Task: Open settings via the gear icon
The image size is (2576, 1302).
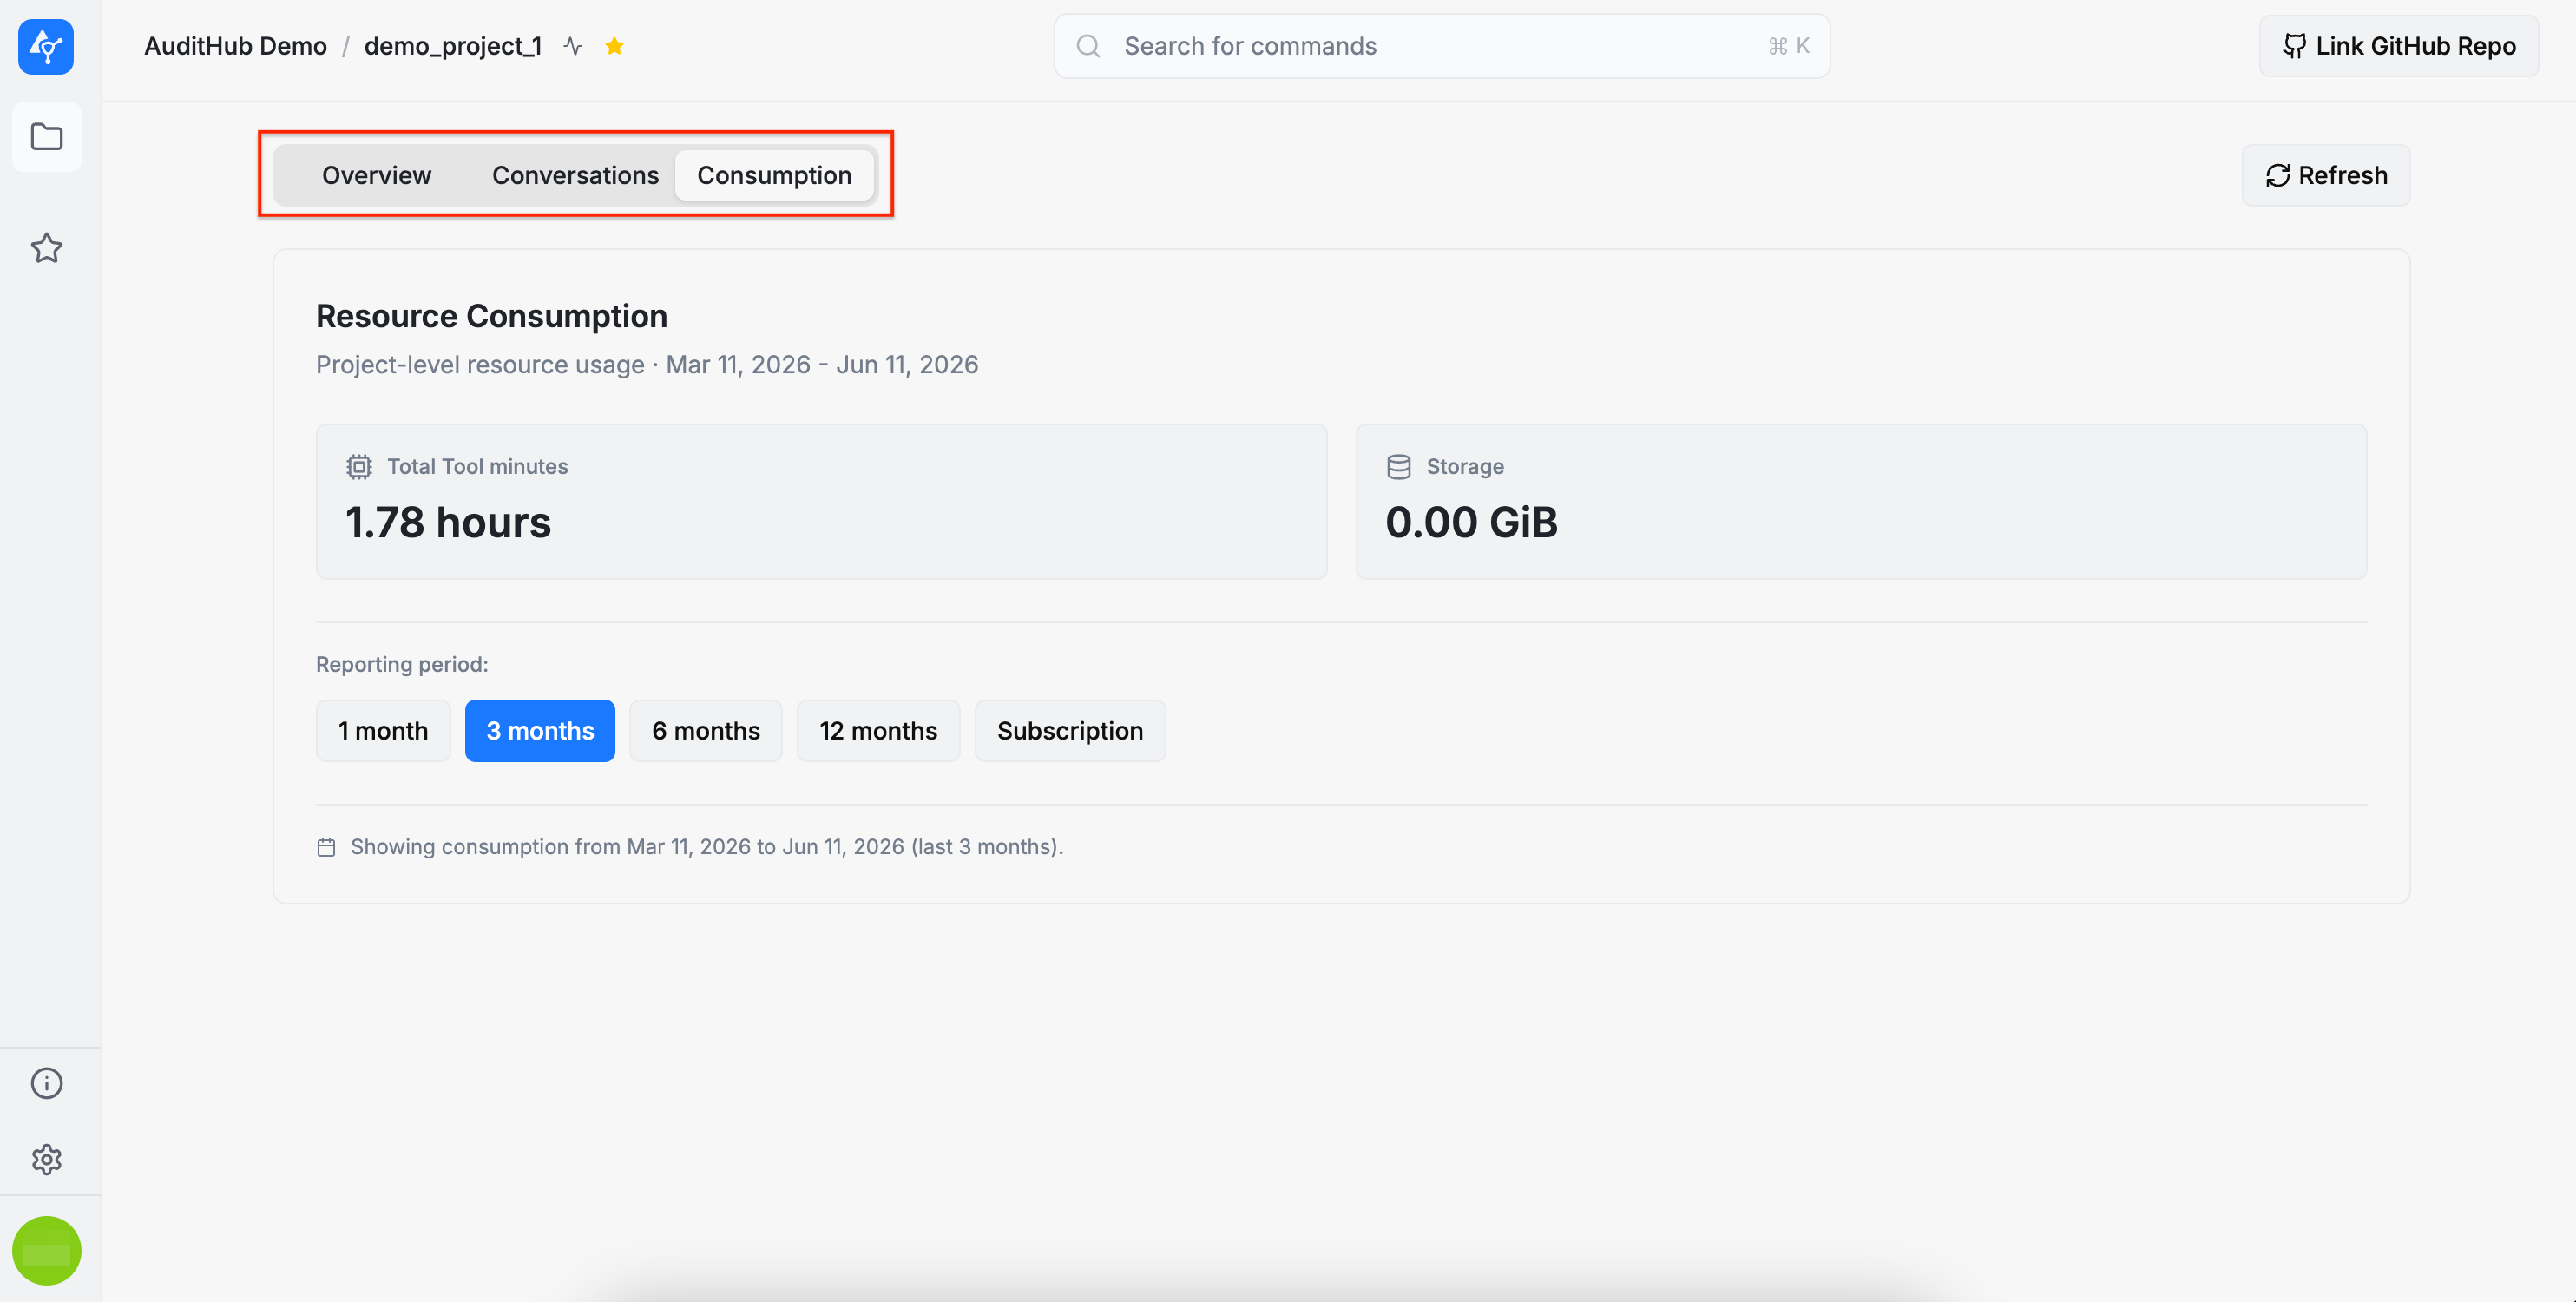Action: pos(46,1159)
